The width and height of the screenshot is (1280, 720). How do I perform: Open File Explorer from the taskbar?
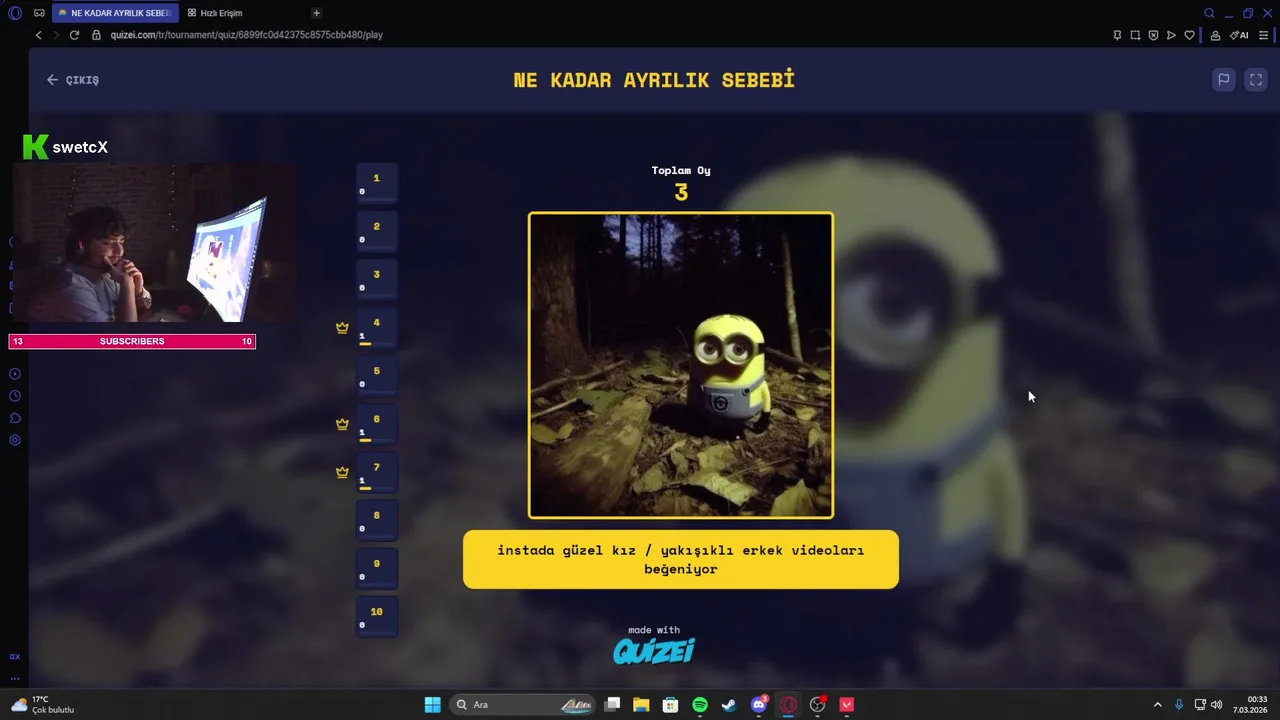coord(641,705)
